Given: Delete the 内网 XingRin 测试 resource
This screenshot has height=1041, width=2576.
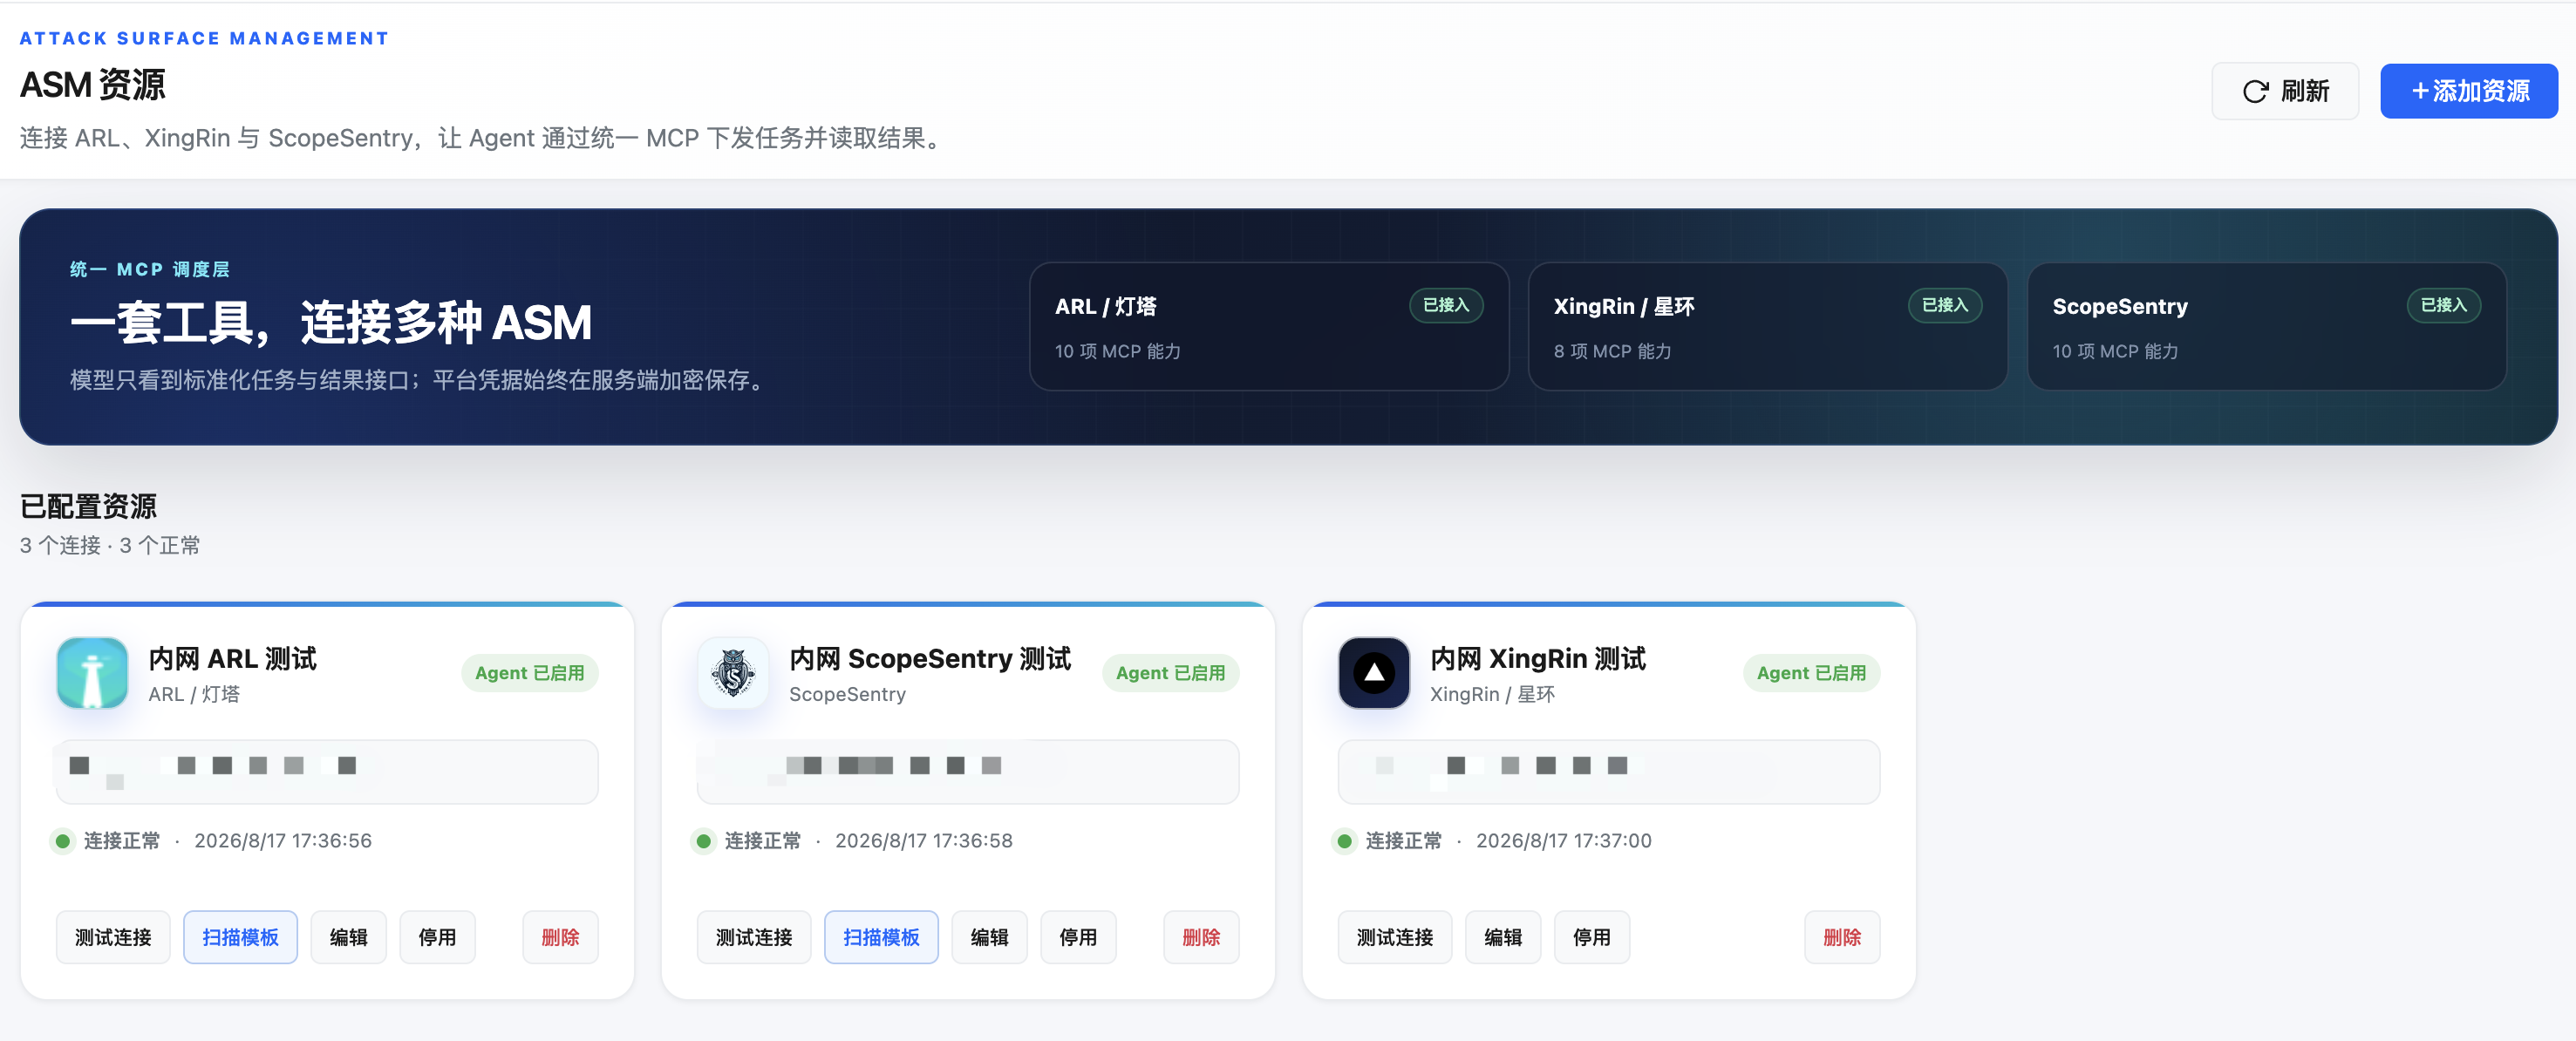Looking at the screenshot, I should click(1842, 937).
